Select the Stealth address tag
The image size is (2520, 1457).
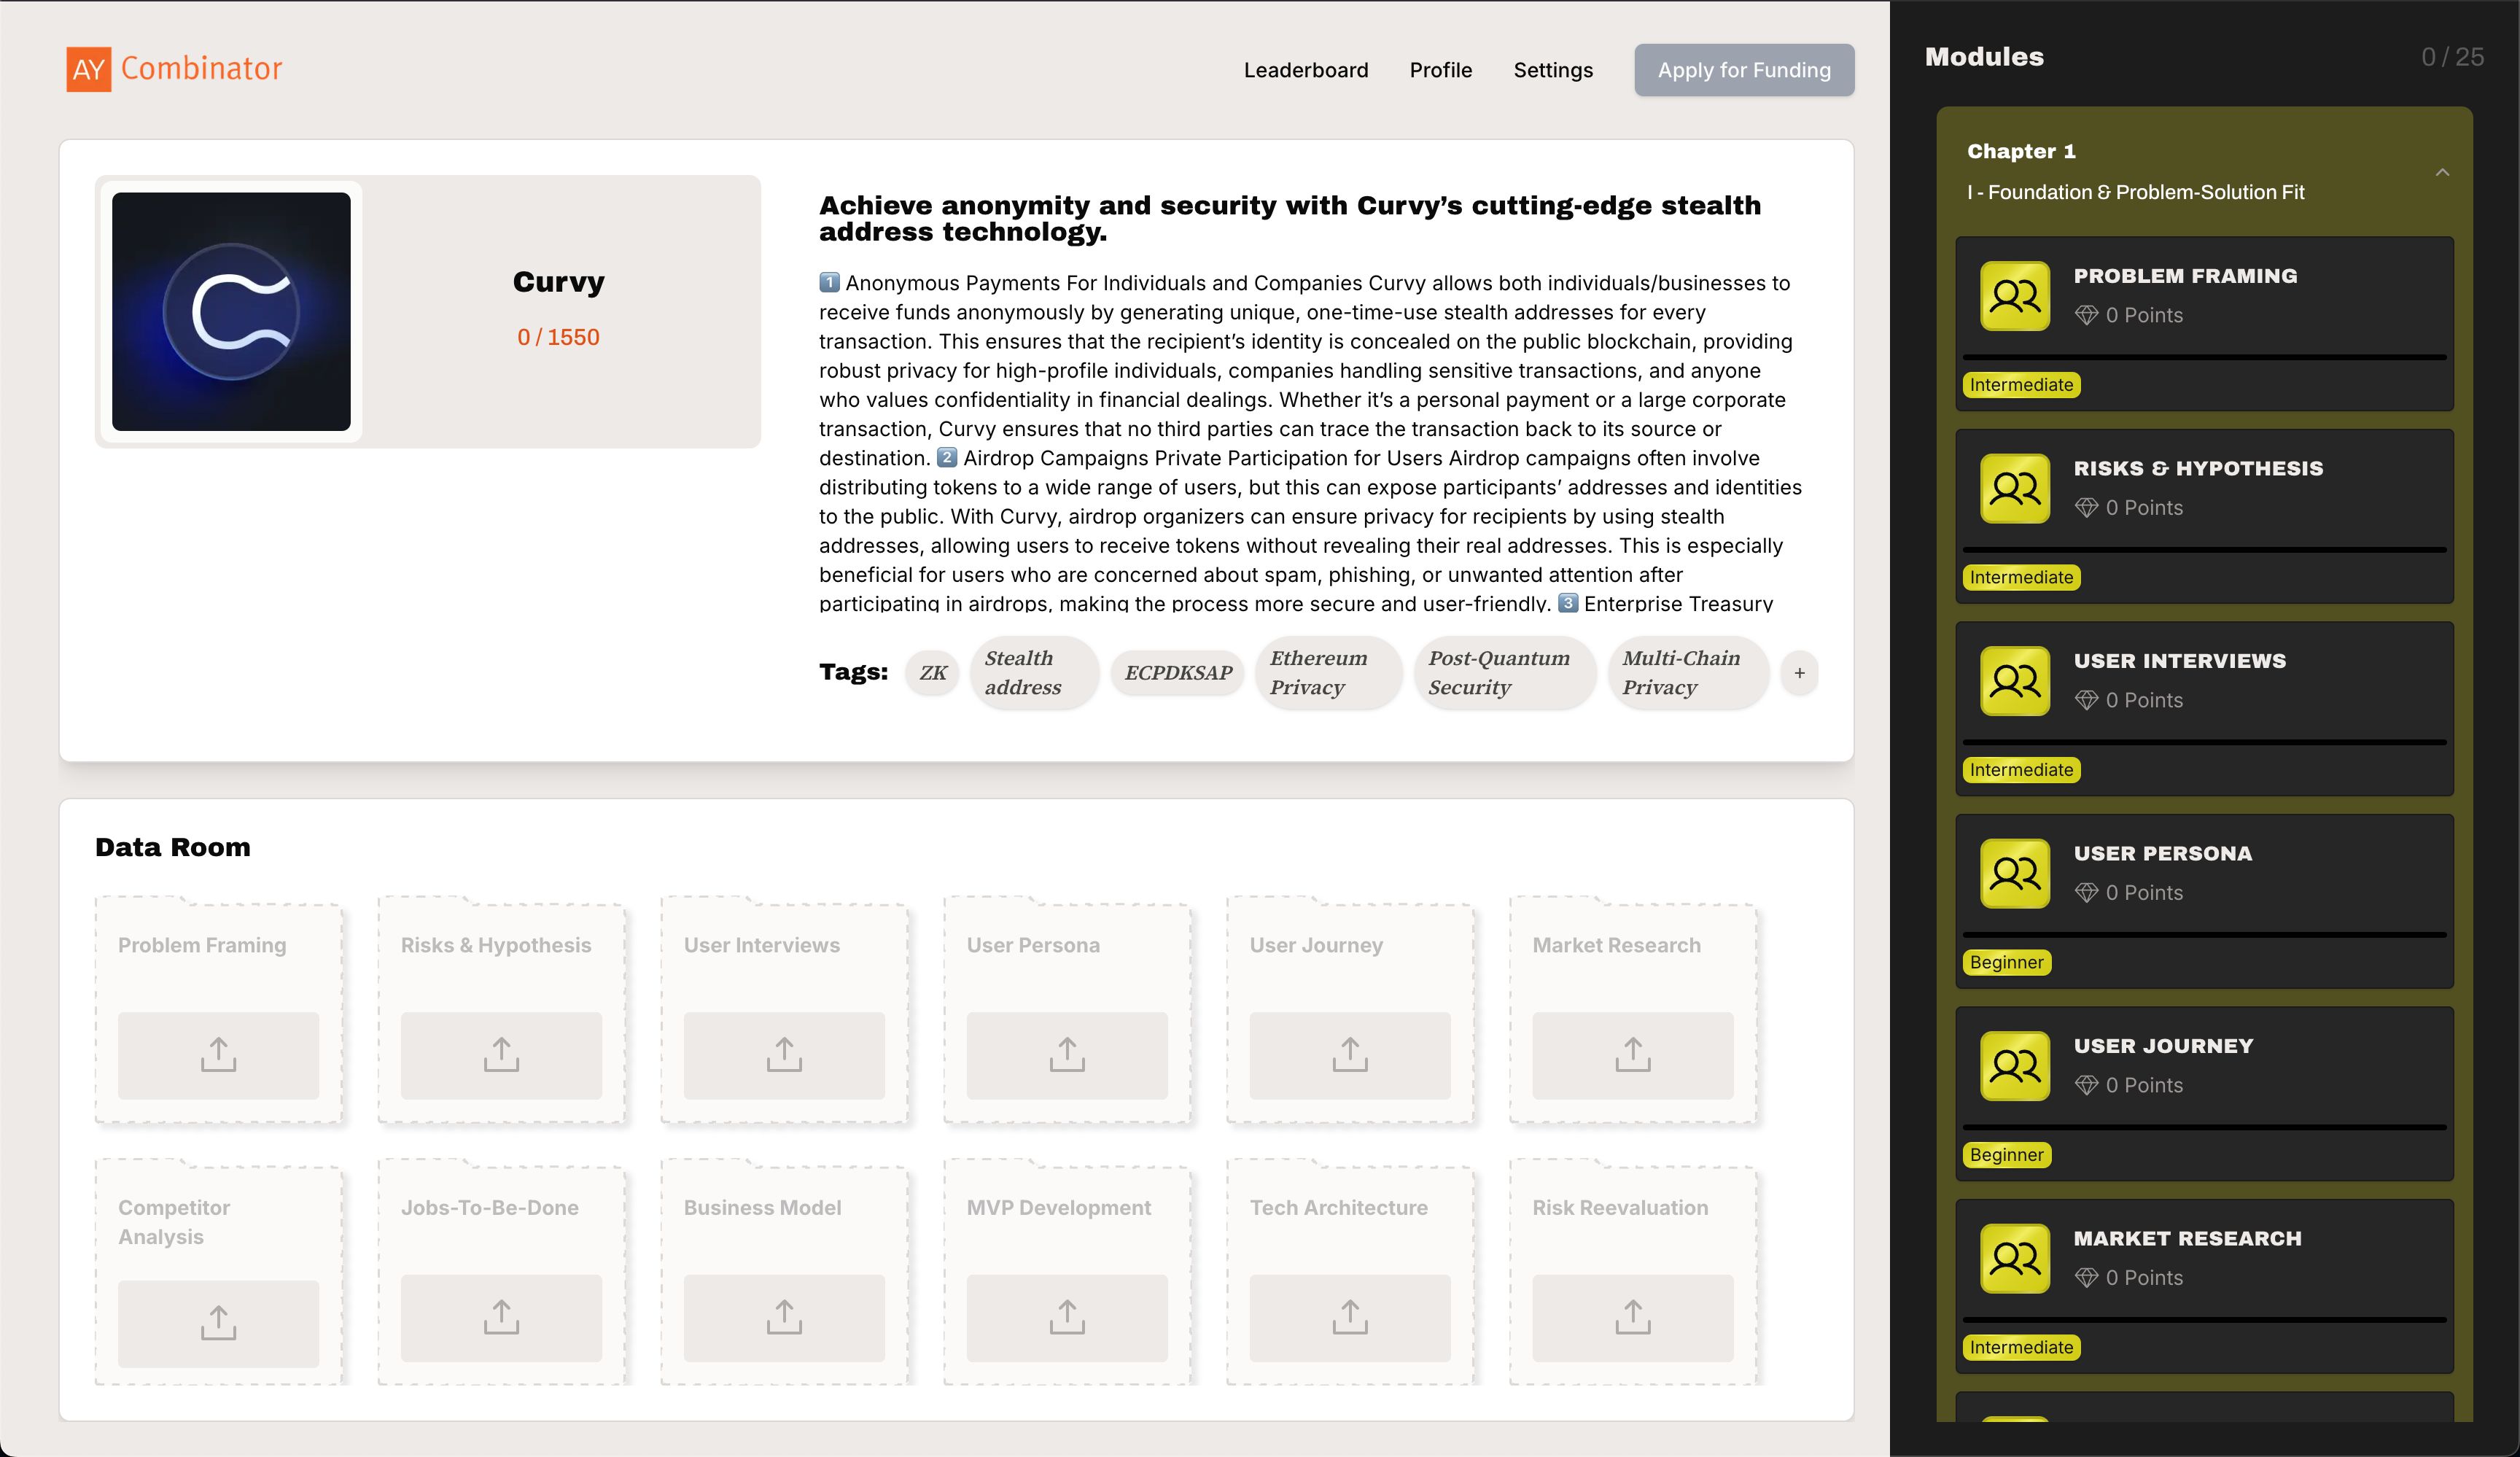pyautogui.click(x=1033, y=673)
